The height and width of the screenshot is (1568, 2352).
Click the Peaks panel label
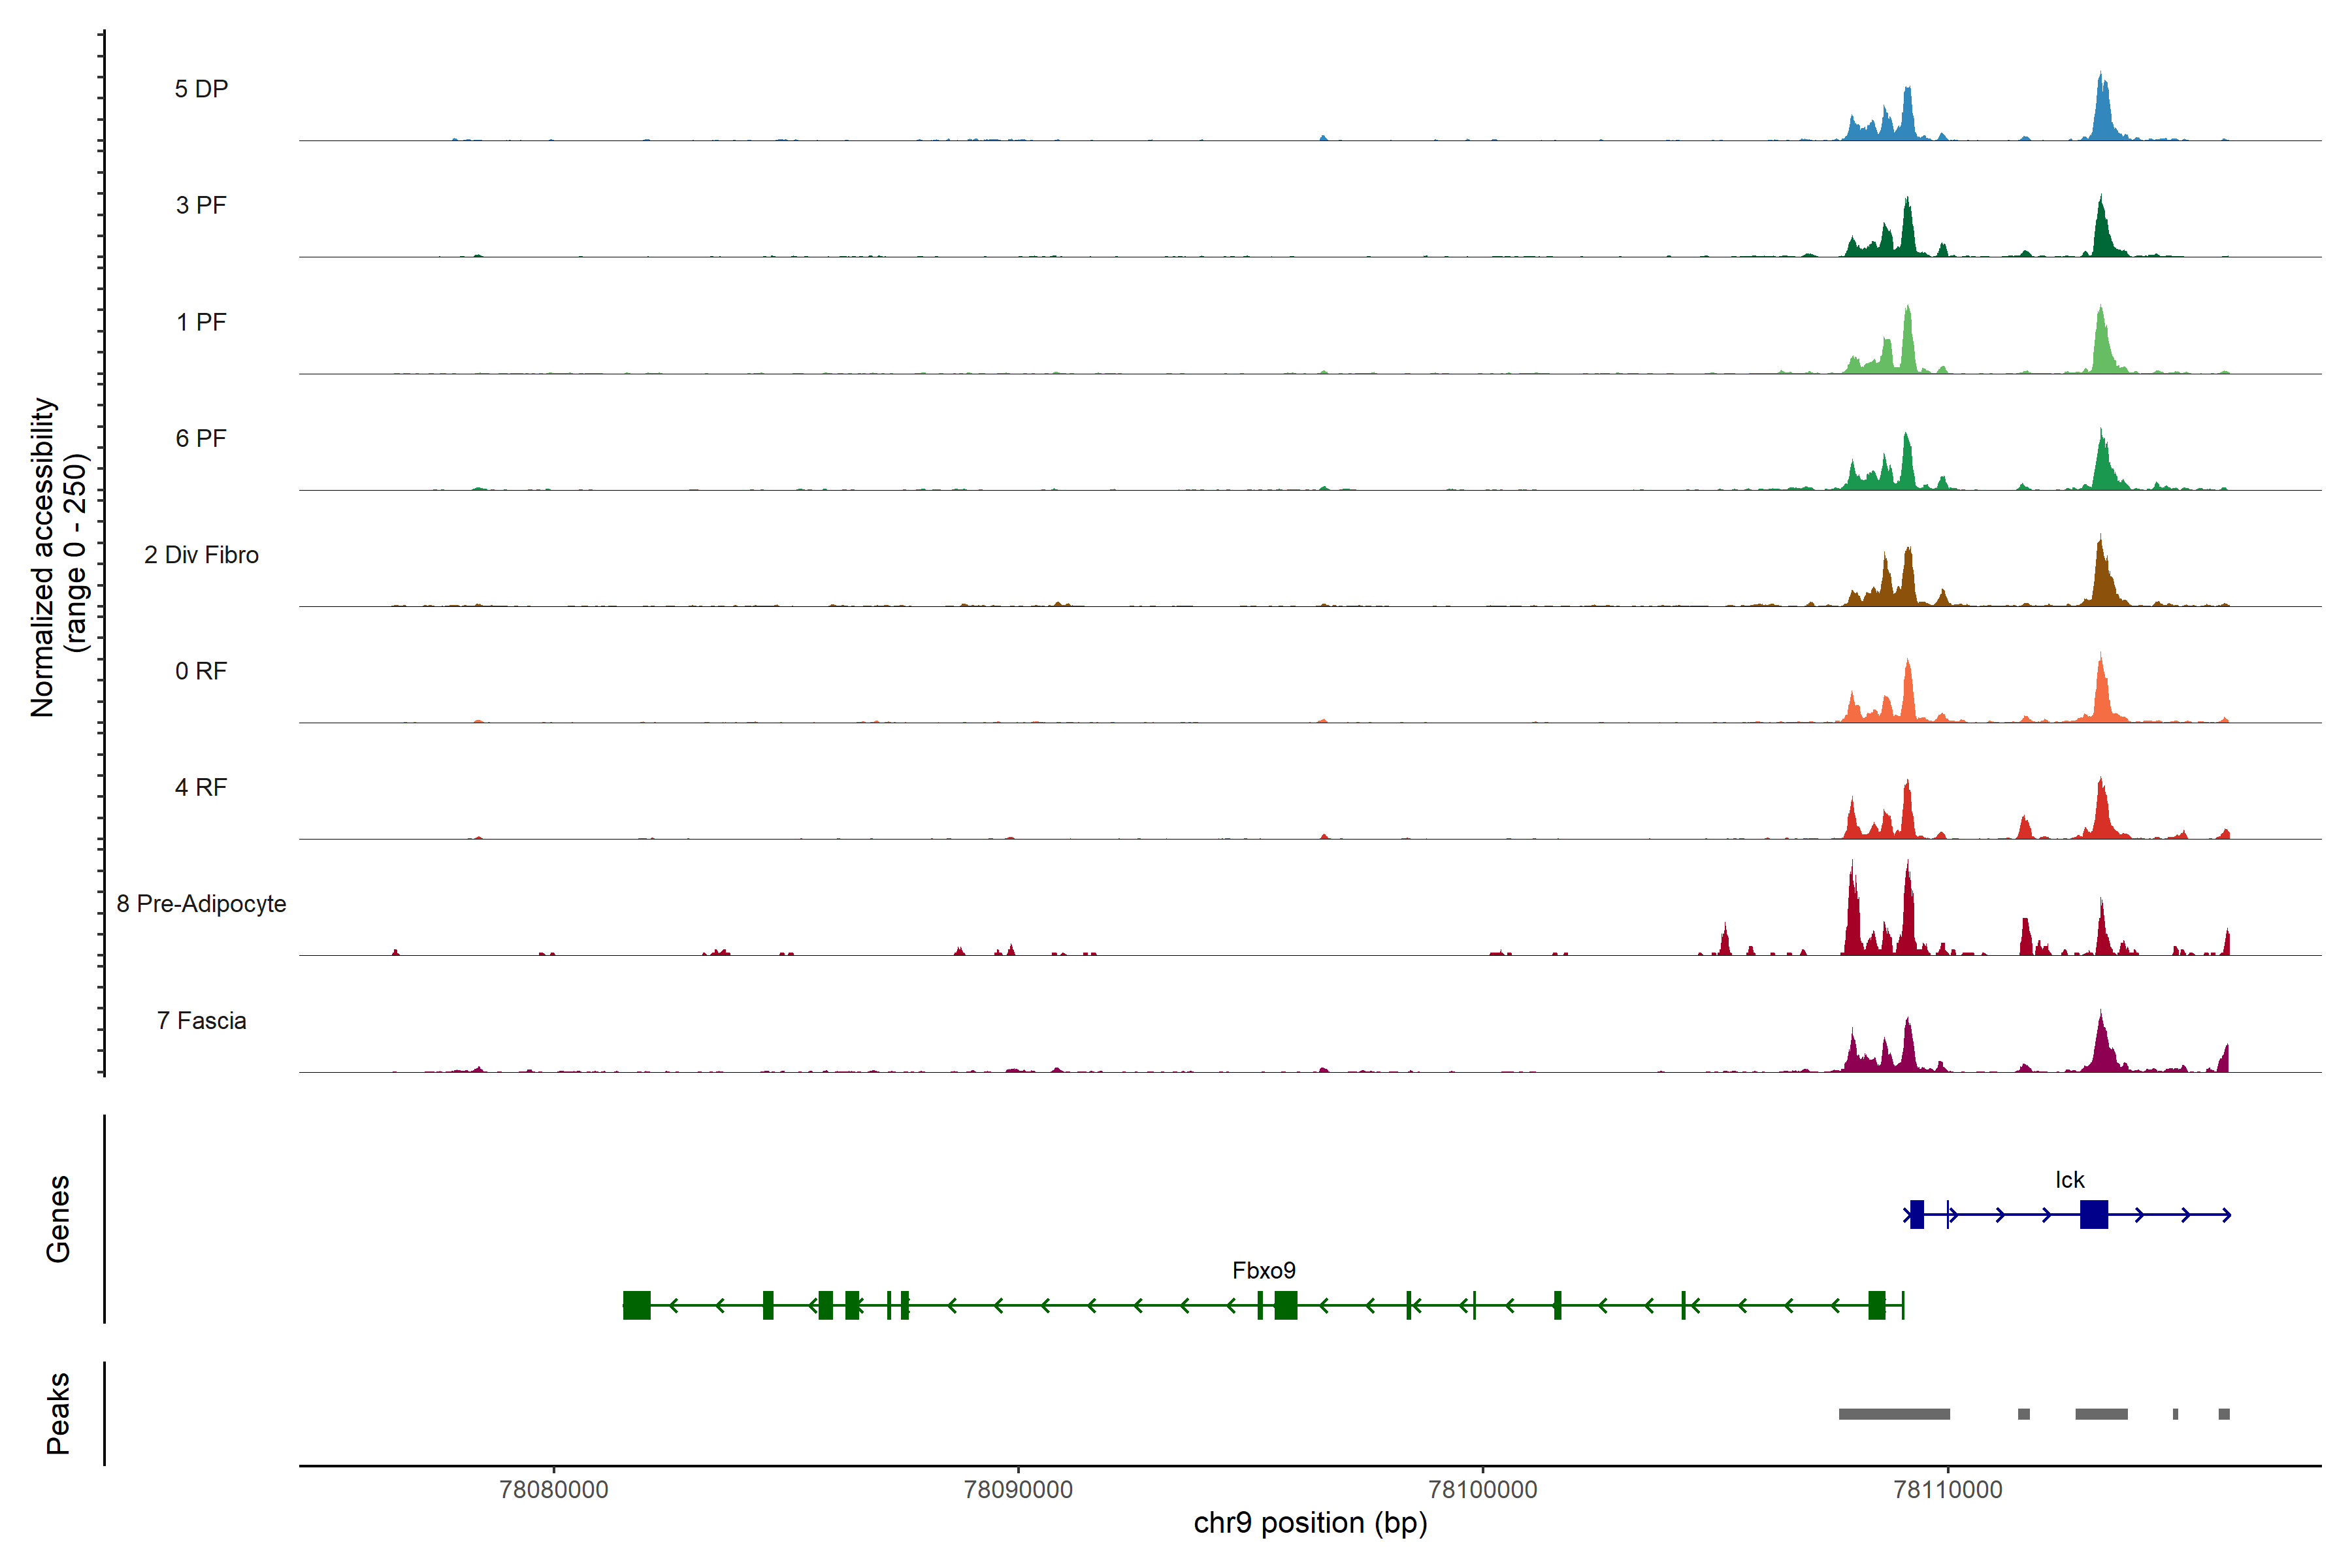pyautogui.click(x=58, y=1413)
